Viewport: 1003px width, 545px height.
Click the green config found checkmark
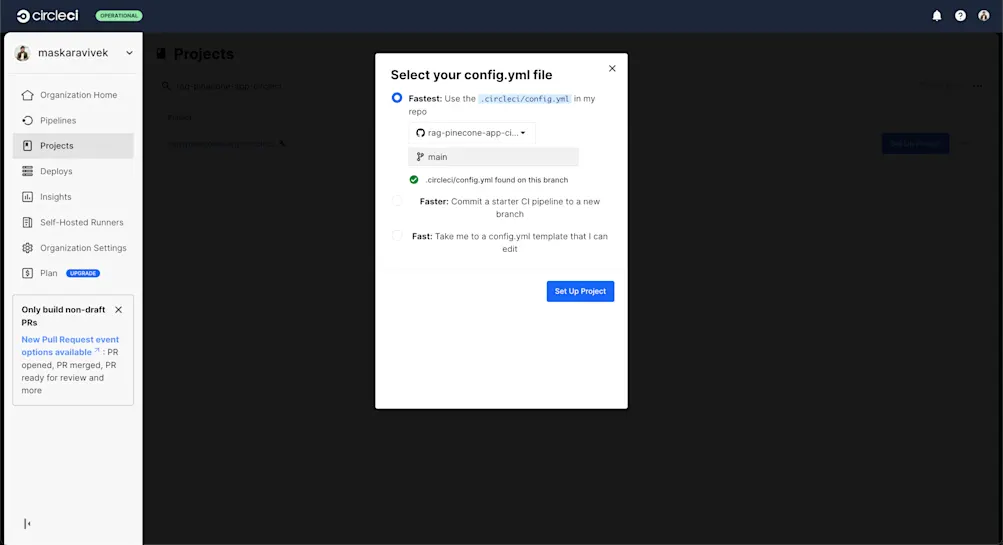coord(414,180)
